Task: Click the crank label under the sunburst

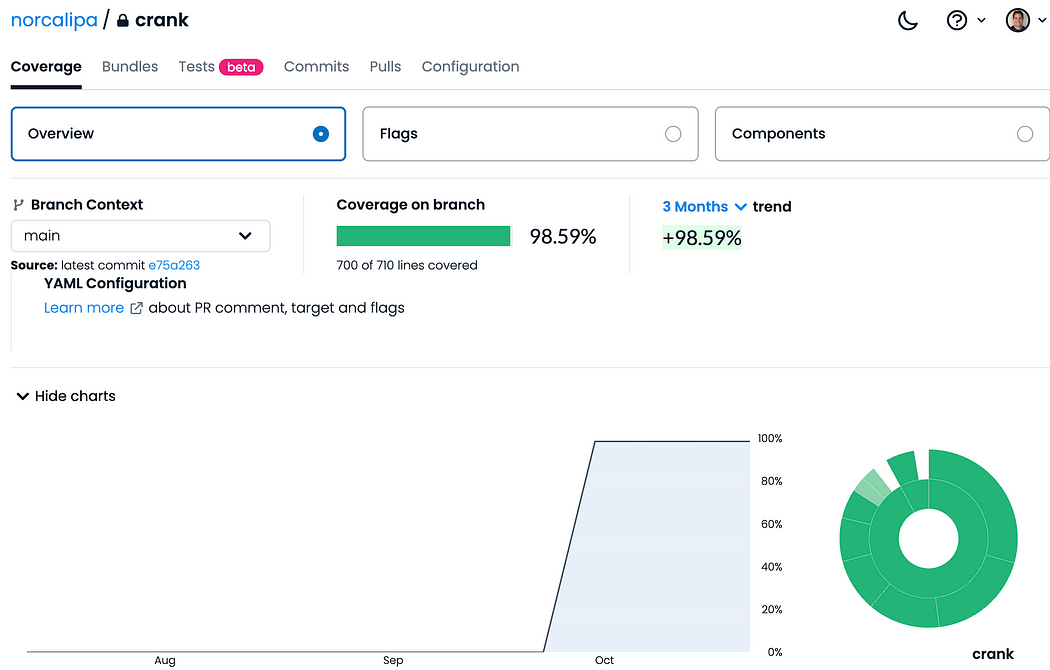Action: (993, 654)
